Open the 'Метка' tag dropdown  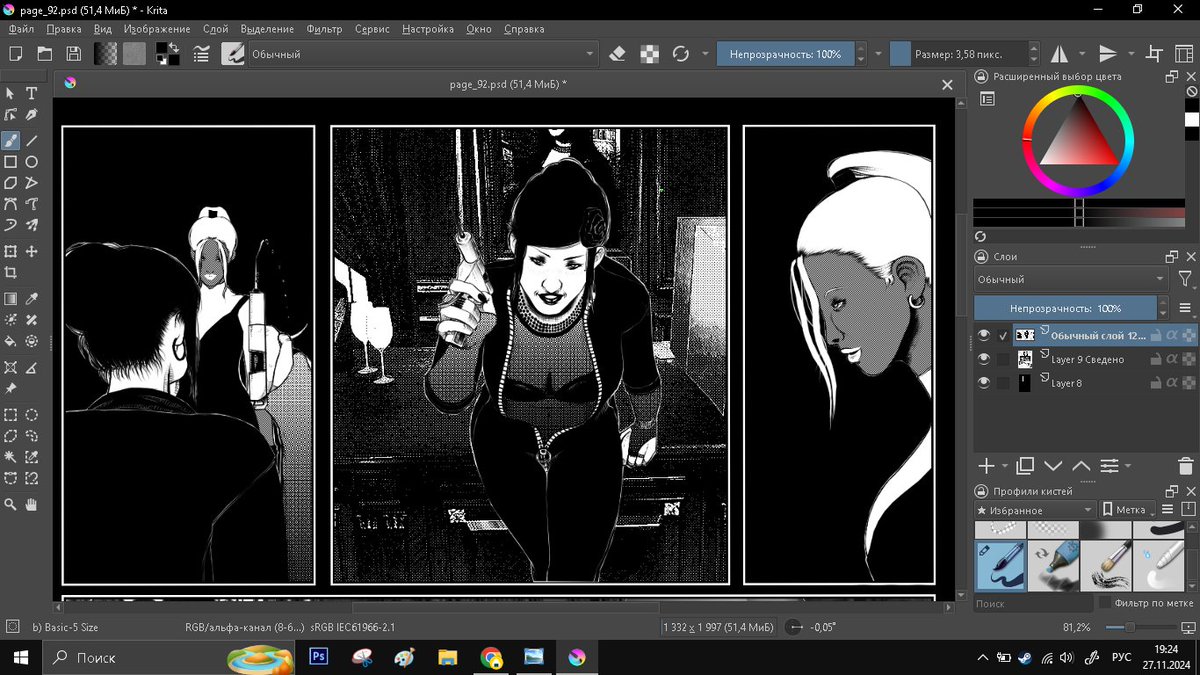tap(1128, 510)
